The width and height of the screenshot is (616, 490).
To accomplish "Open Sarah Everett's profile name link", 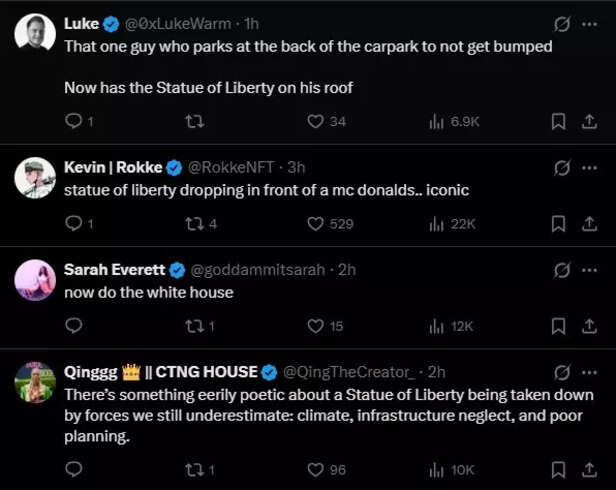I will click(115, 269).
